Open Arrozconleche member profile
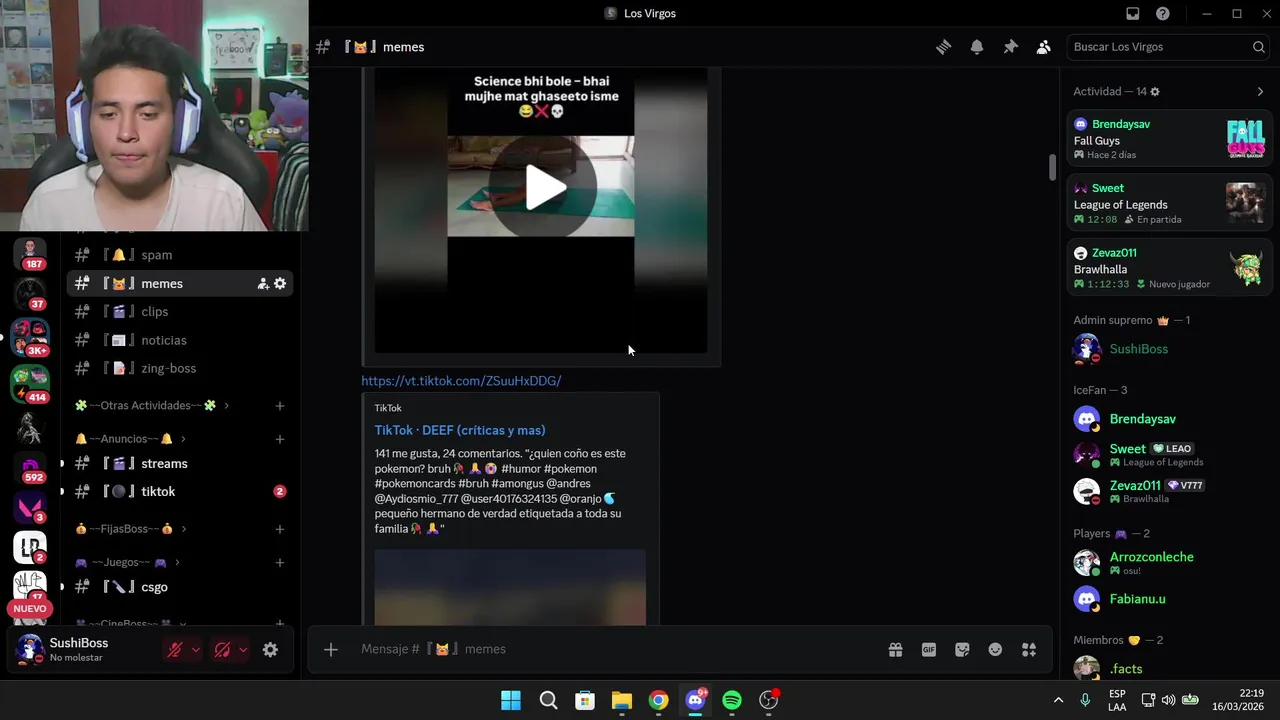The height and width of the screenshot is (720, 1280). (x=1169, y=562)
